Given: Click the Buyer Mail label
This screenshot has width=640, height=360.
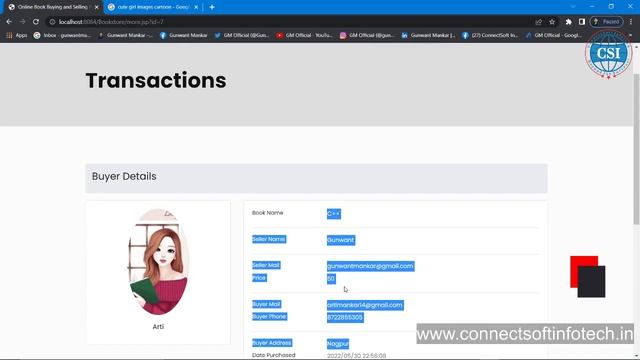Looking at the screenshot, I should (266, 304).
